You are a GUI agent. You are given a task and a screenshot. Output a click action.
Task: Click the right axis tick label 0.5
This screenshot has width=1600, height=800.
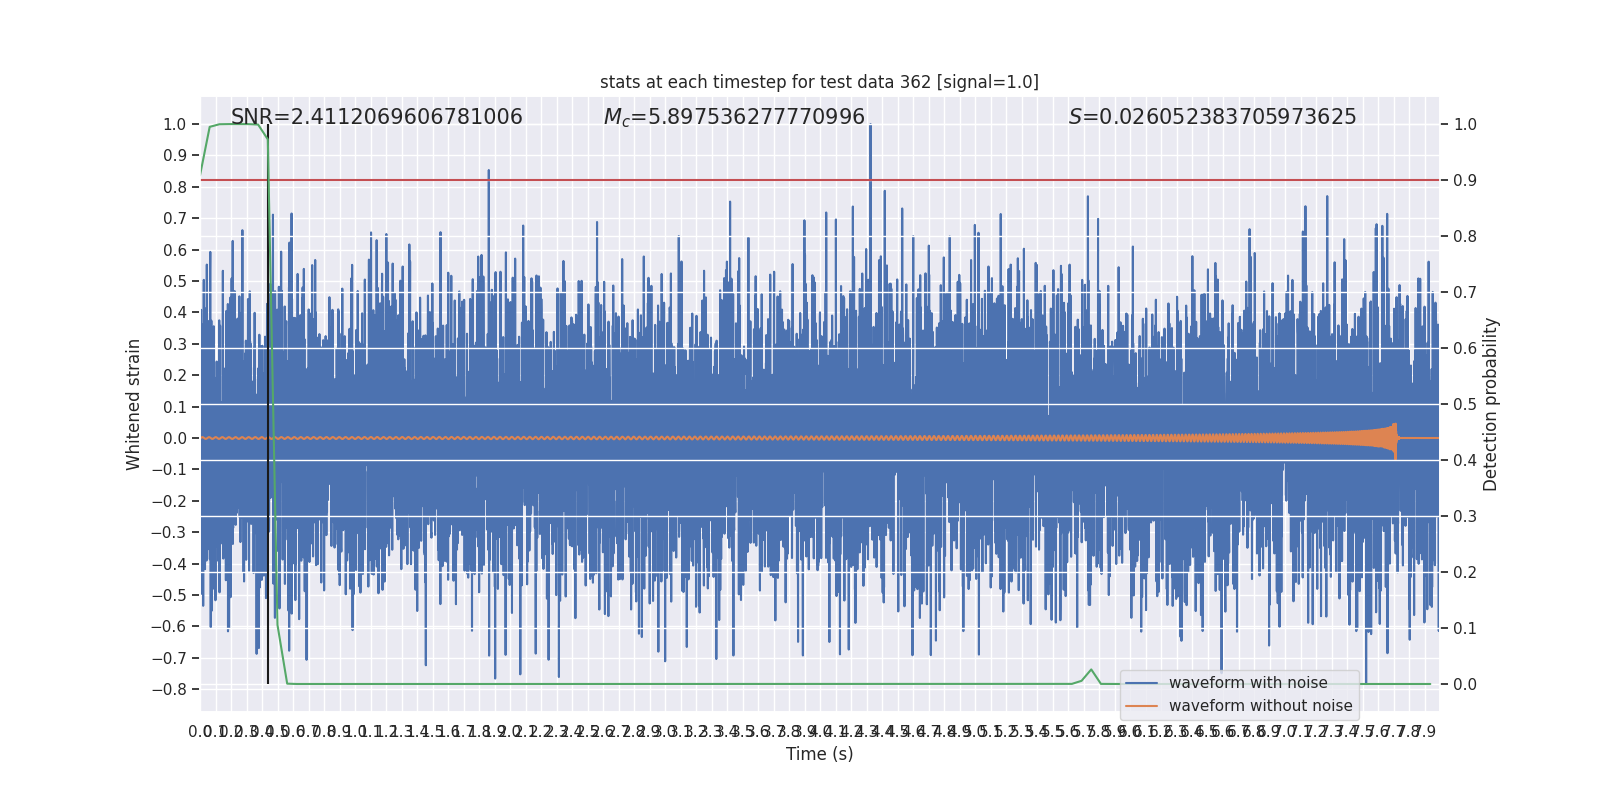pos(1465,404)
